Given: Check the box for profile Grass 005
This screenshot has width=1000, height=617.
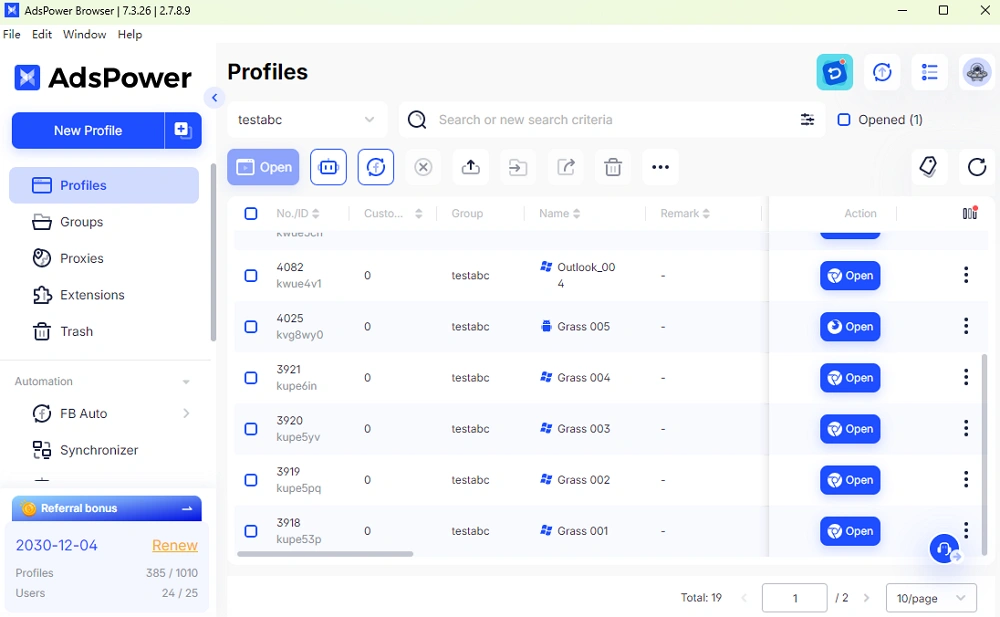Looking at the screenshot, I should pos(251,327).
